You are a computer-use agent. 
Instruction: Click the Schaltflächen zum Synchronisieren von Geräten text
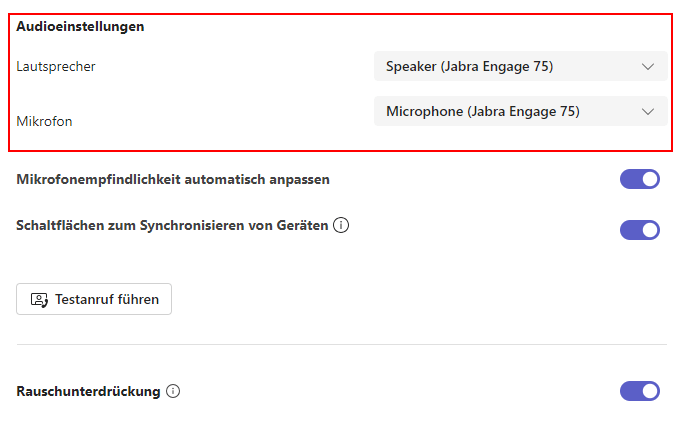(172, 225)
